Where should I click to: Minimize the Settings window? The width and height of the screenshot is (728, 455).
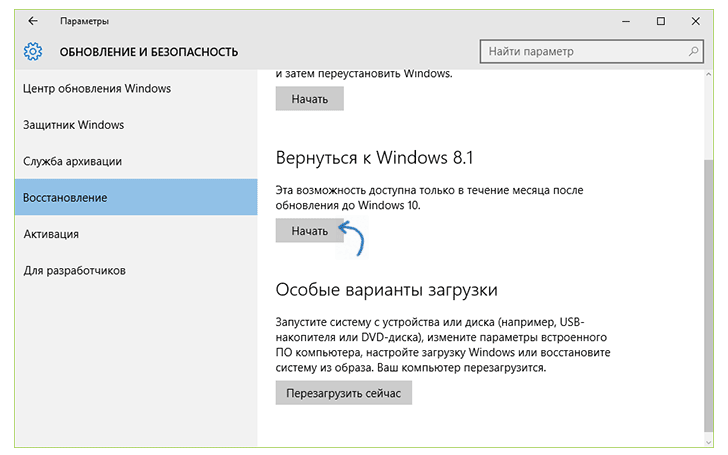tap(626, 21)
